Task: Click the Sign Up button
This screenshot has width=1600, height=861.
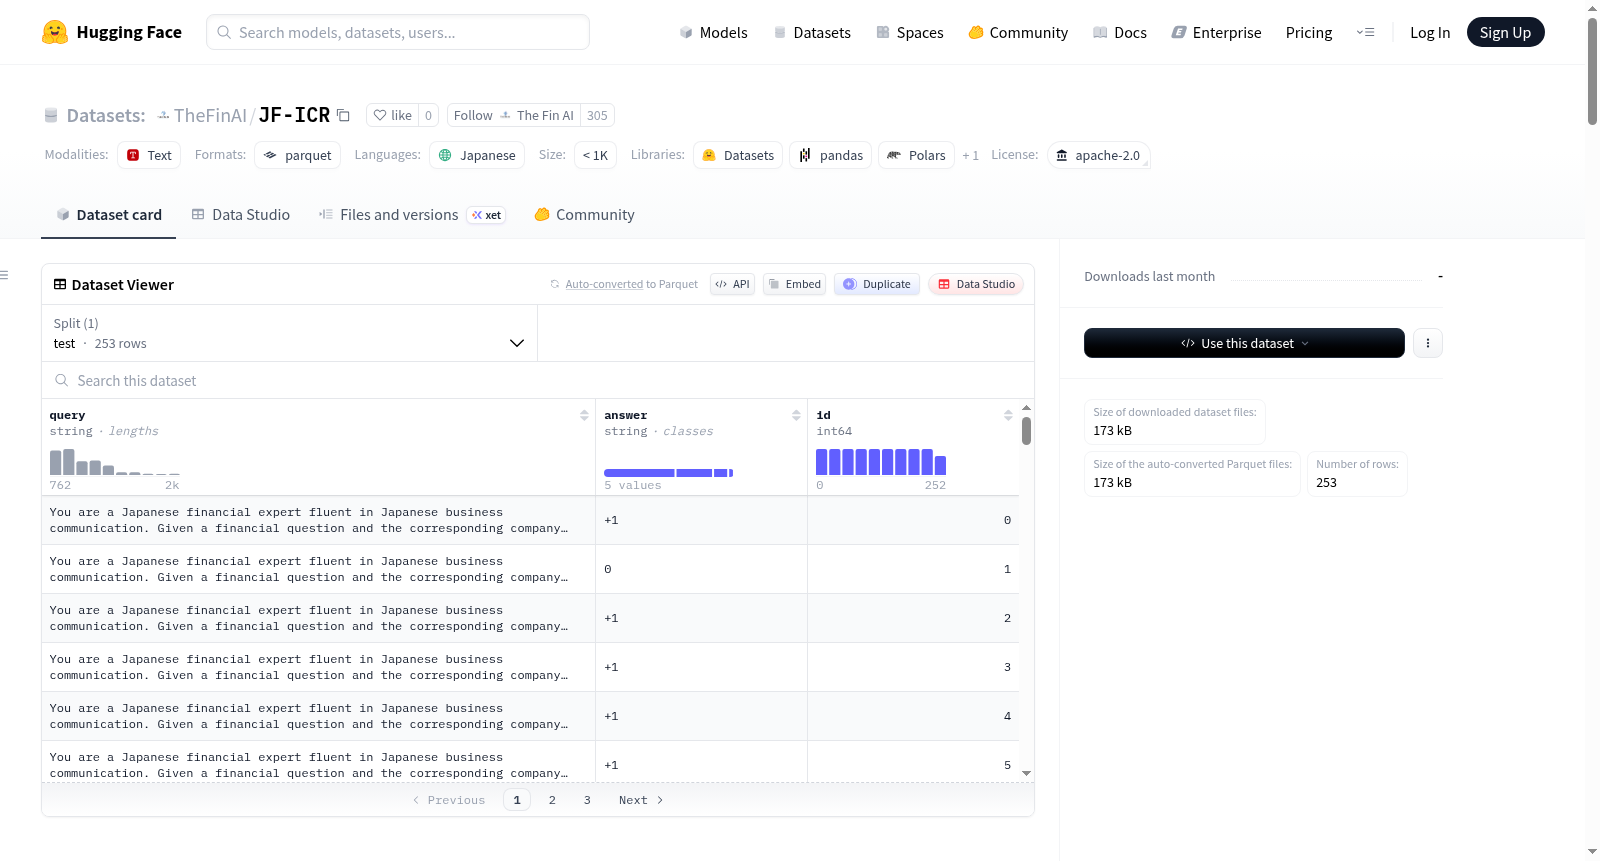Action: 1505,32
